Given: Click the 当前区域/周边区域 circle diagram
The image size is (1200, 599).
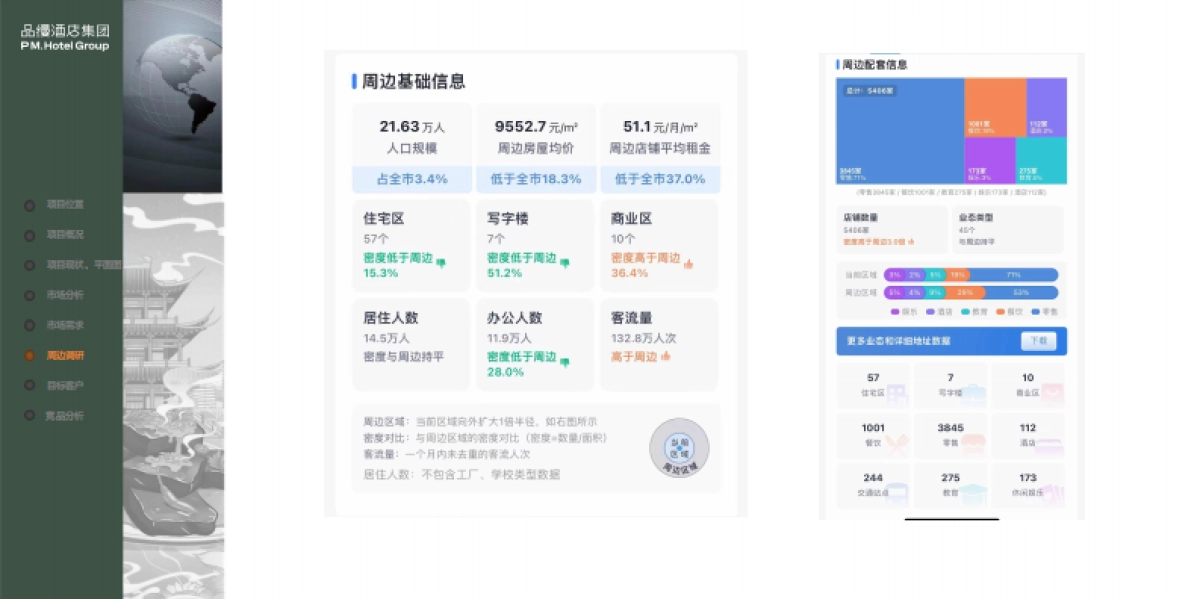Looking at the screenshot, I should click(x=678, y=449).
